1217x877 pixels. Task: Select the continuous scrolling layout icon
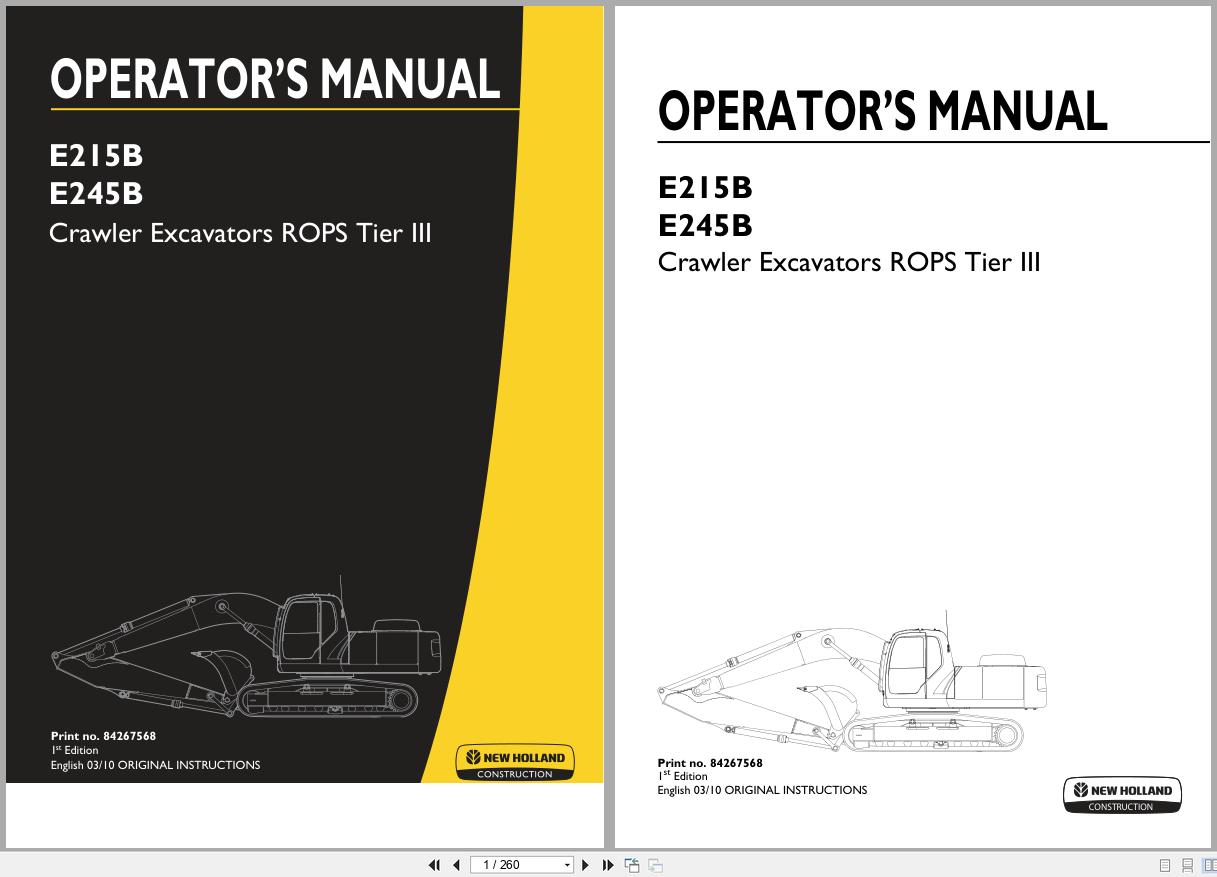point(1188,864)
